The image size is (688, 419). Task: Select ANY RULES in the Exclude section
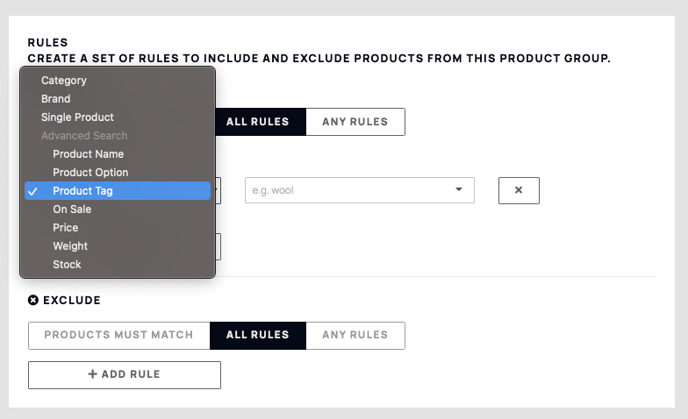click(x=355, y=335)
